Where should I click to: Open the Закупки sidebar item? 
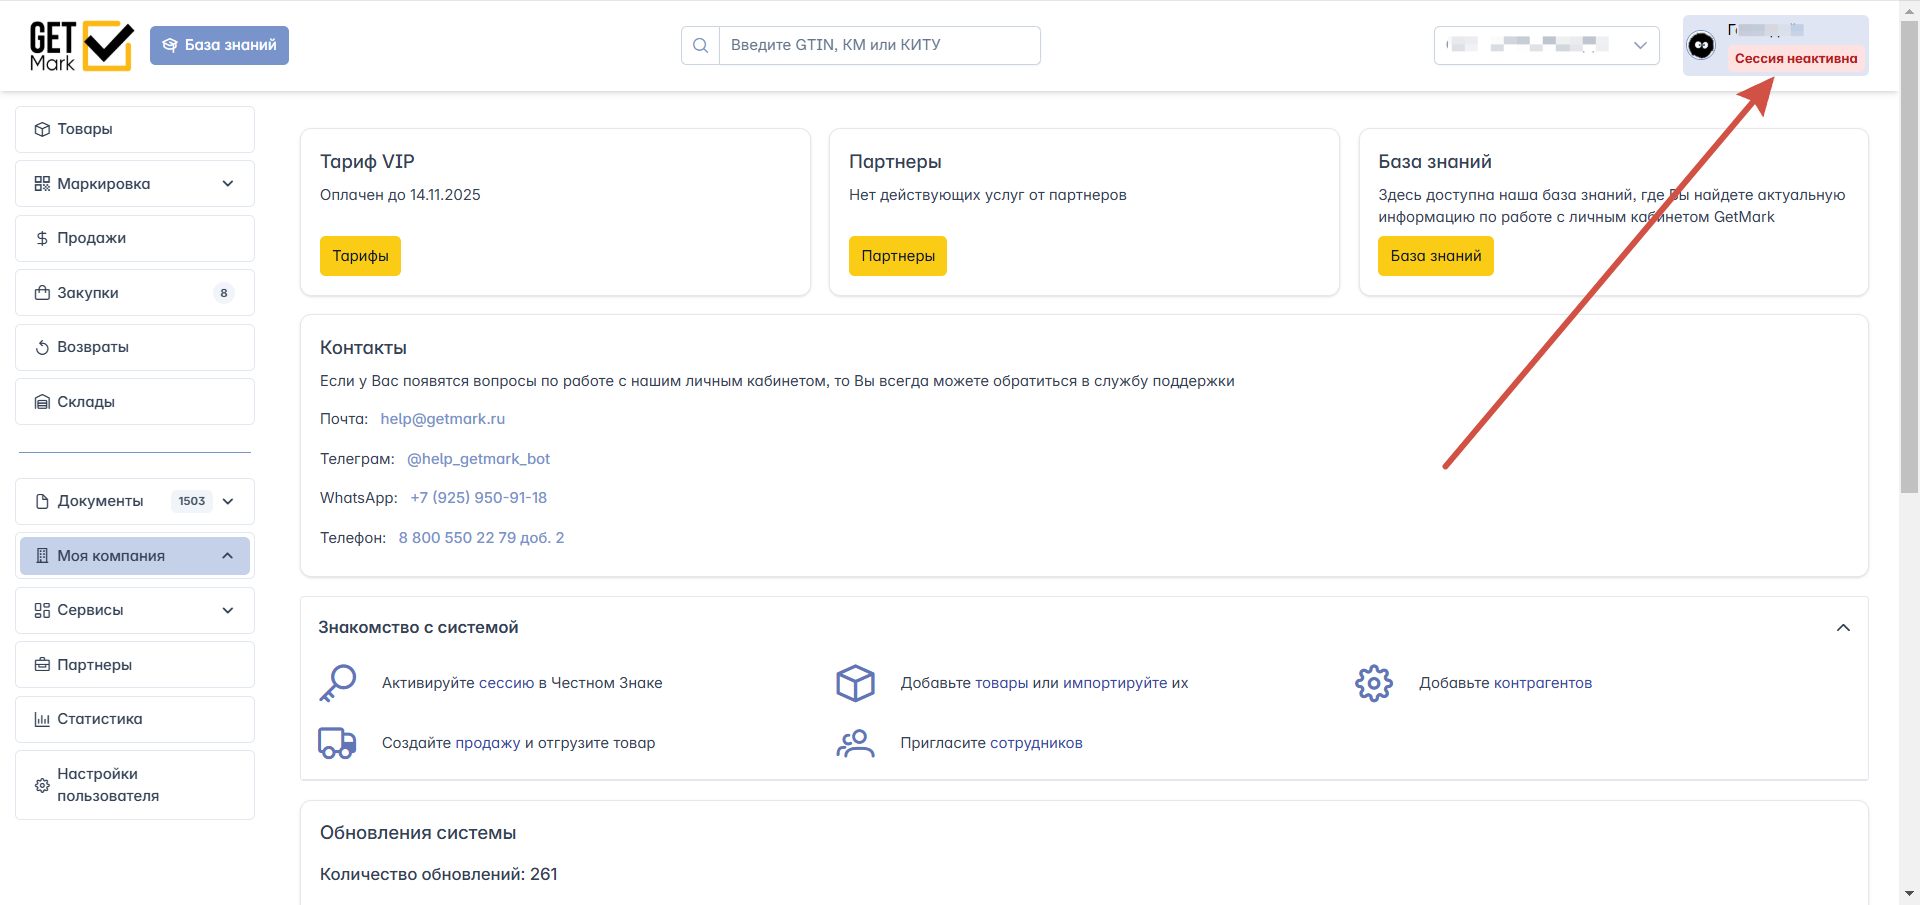click(135, 293)
